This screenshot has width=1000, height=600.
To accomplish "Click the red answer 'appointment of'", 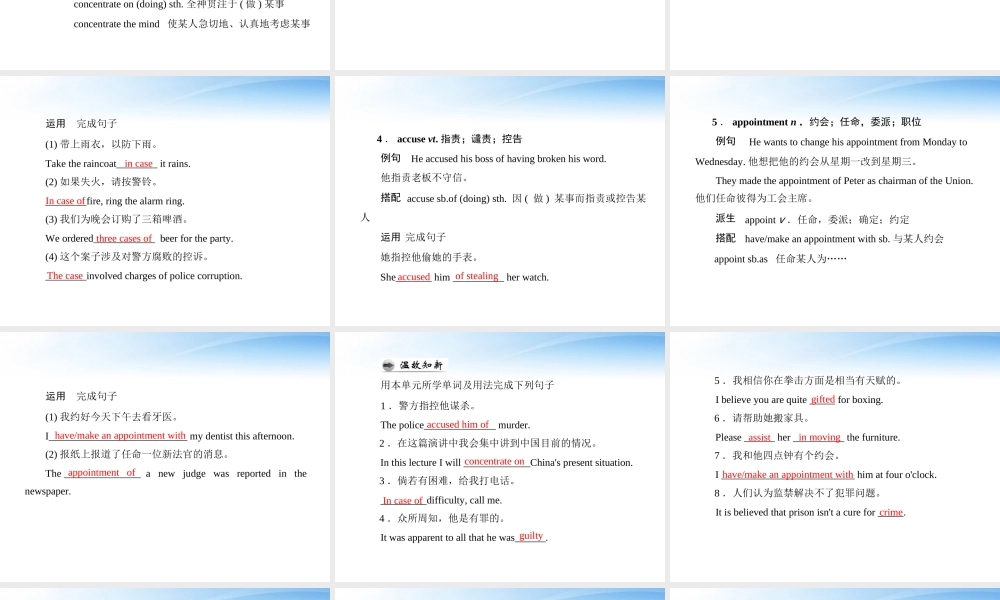I will coord(102,473).
